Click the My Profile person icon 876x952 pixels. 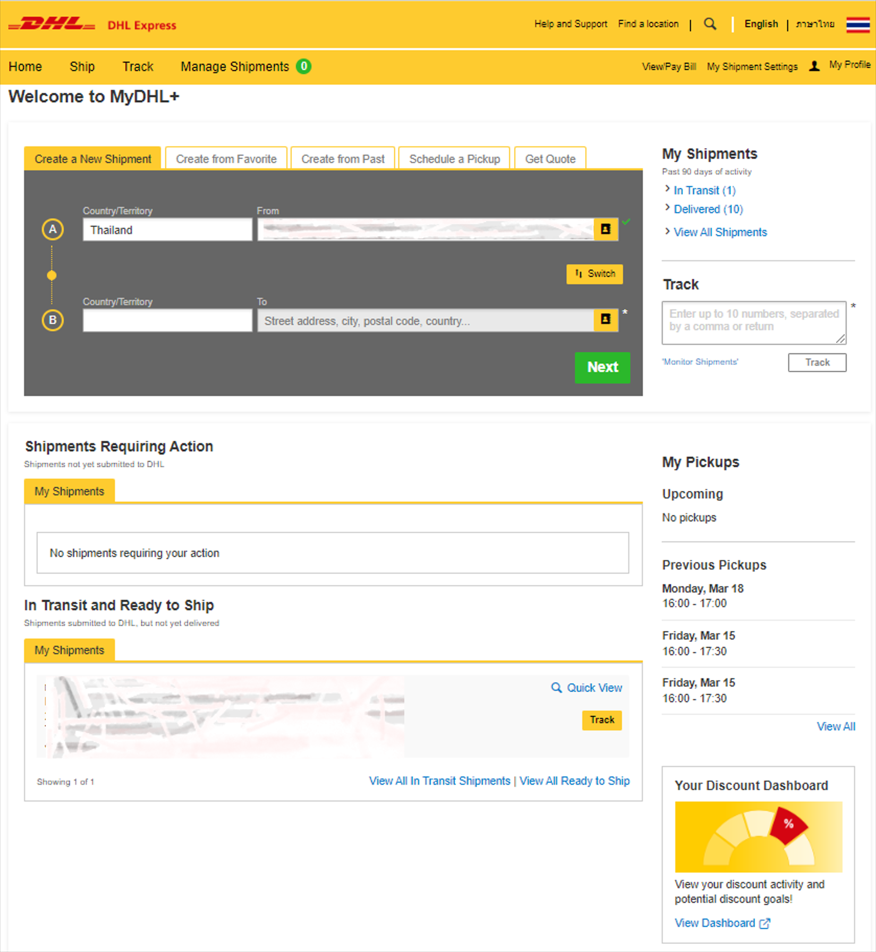click(814, 66)
